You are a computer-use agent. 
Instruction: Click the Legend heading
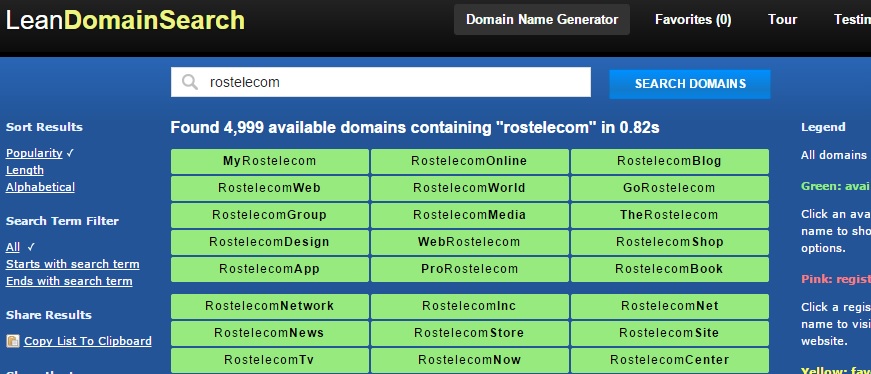click(823, 127)
